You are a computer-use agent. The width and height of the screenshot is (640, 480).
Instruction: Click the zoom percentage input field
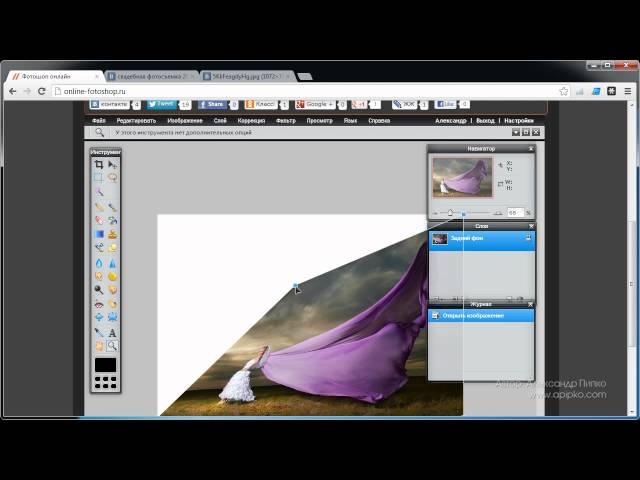(x=514, y=213)
